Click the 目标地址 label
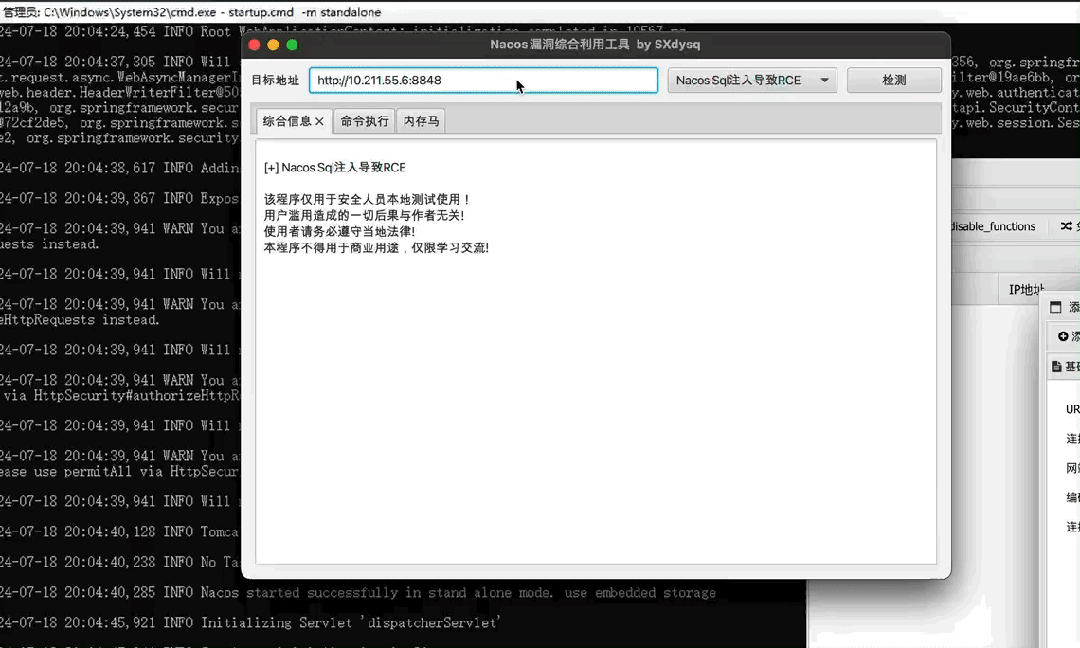The width and height of the screenshot is (1080, 648). coord(275,80)
